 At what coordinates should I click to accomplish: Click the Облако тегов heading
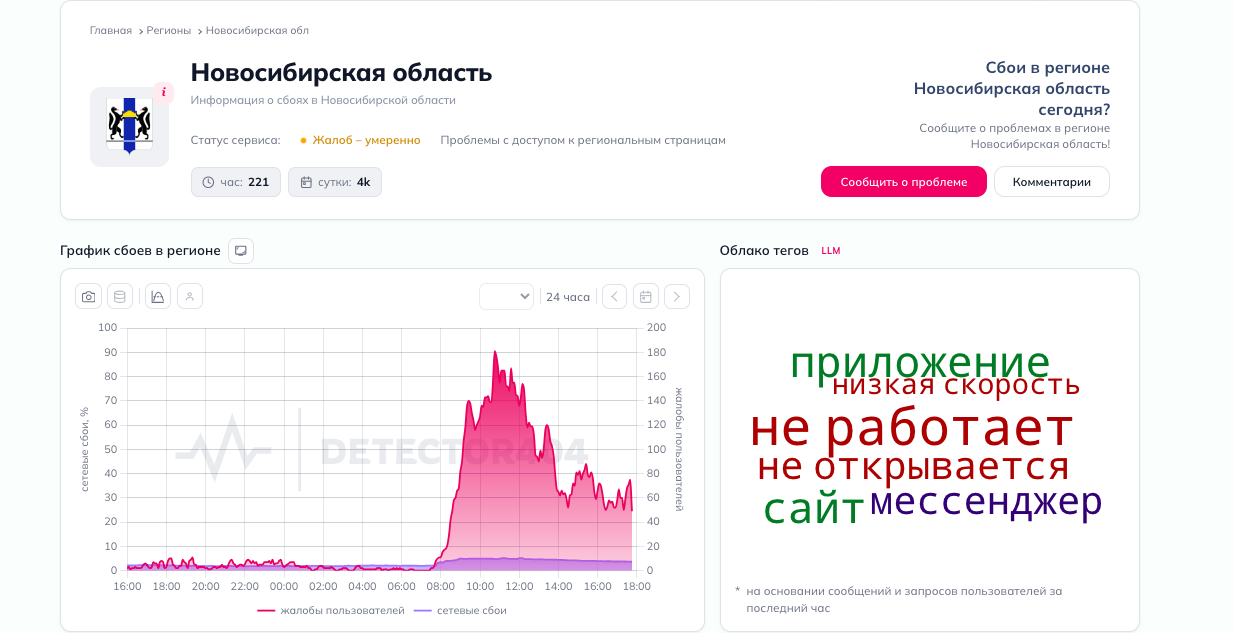[x=764, y=250]
